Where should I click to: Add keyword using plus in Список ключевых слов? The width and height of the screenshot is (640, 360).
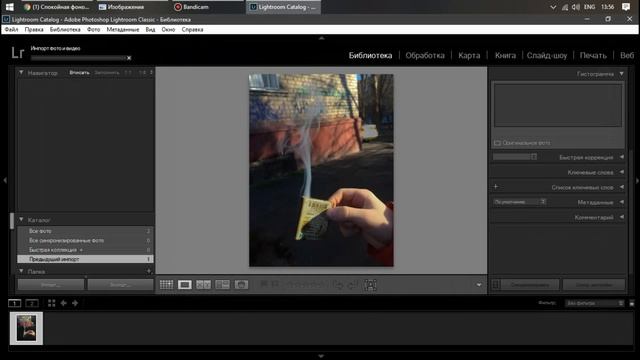(x=496, y=187)
